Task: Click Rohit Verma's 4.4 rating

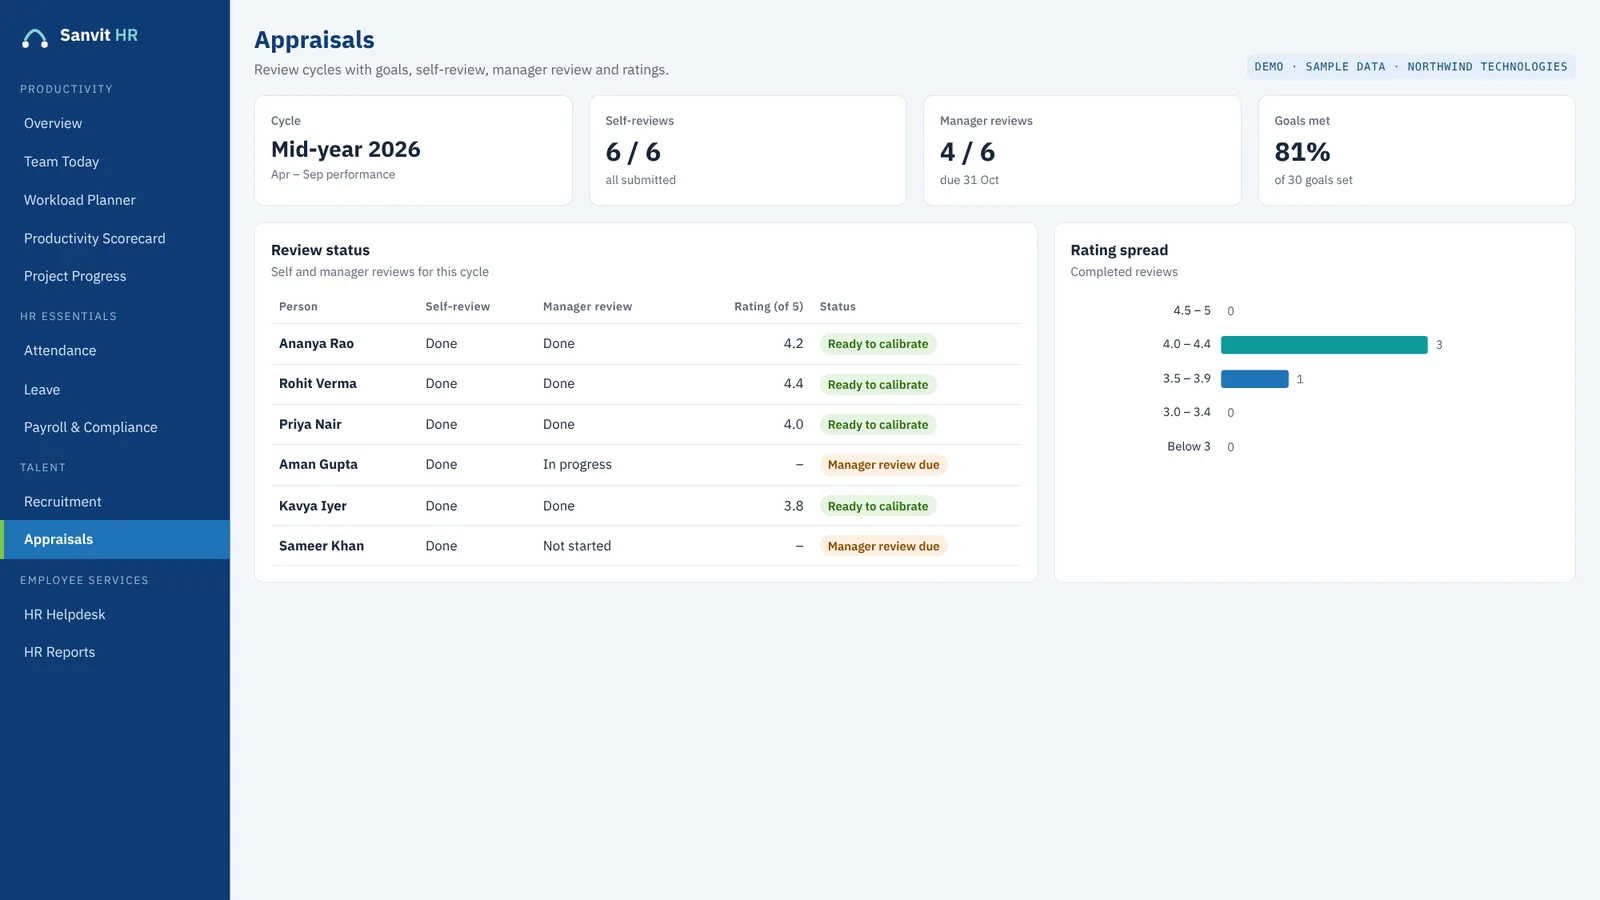Action: [x=793, y=384]
